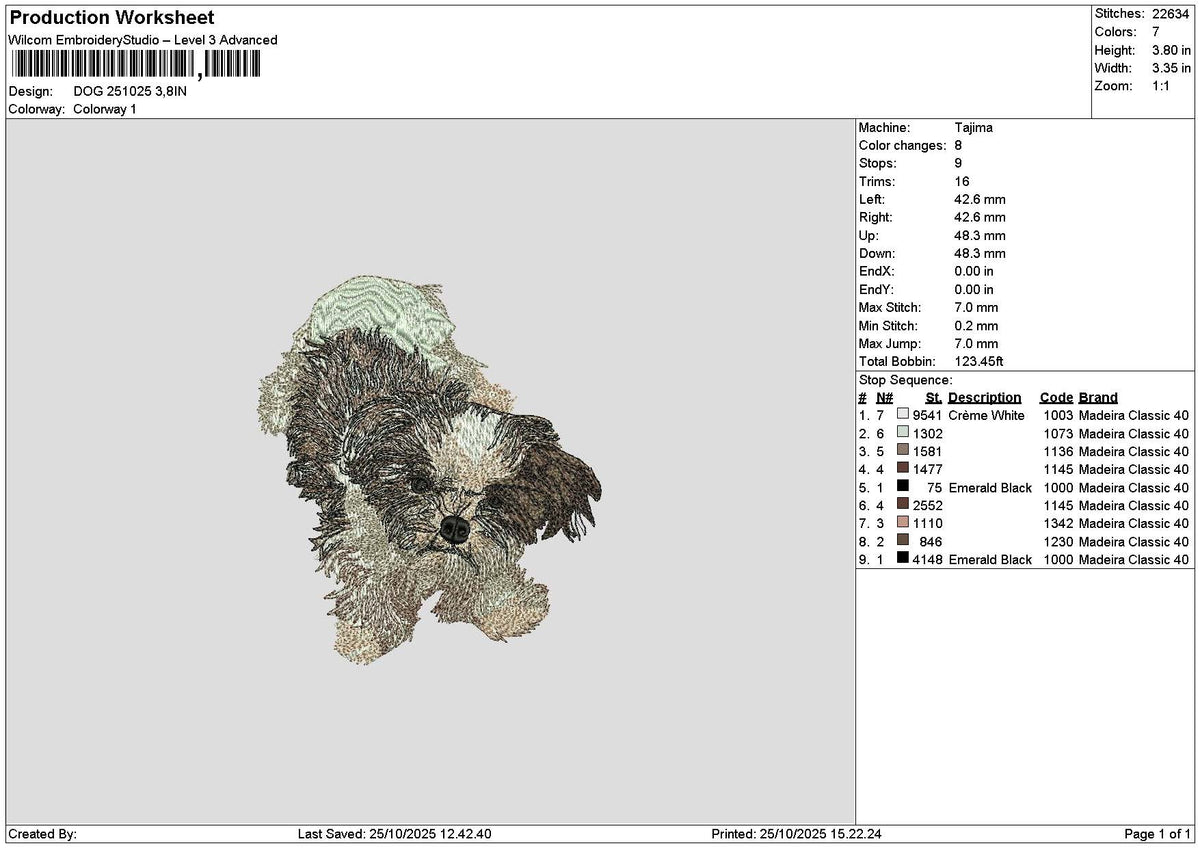Click the EndX value 0.00 in
Image resolution: width=1200 pixels, height=848 pixels.
(x=974, y=272)
